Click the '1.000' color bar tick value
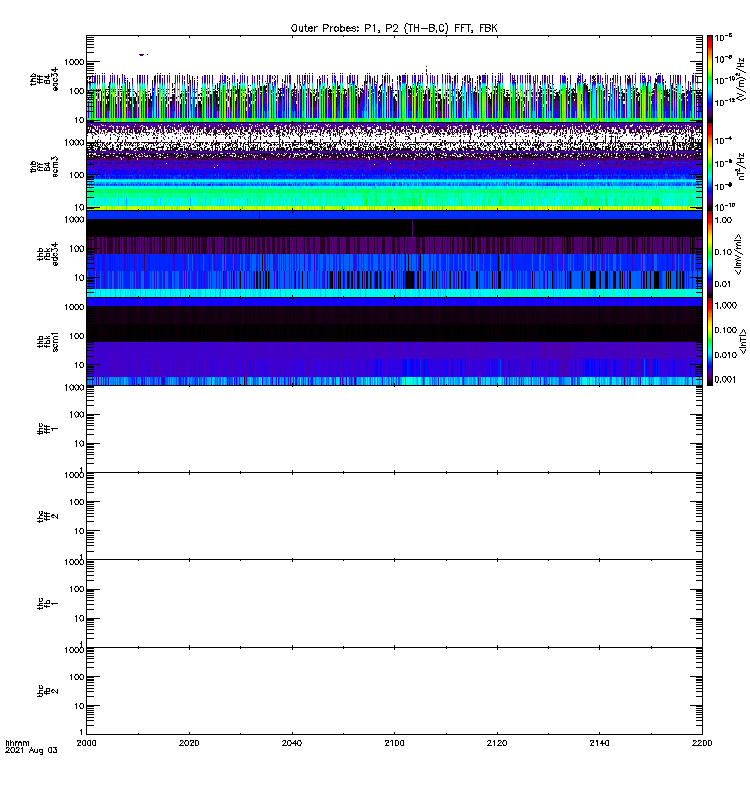 pos(726,305)
